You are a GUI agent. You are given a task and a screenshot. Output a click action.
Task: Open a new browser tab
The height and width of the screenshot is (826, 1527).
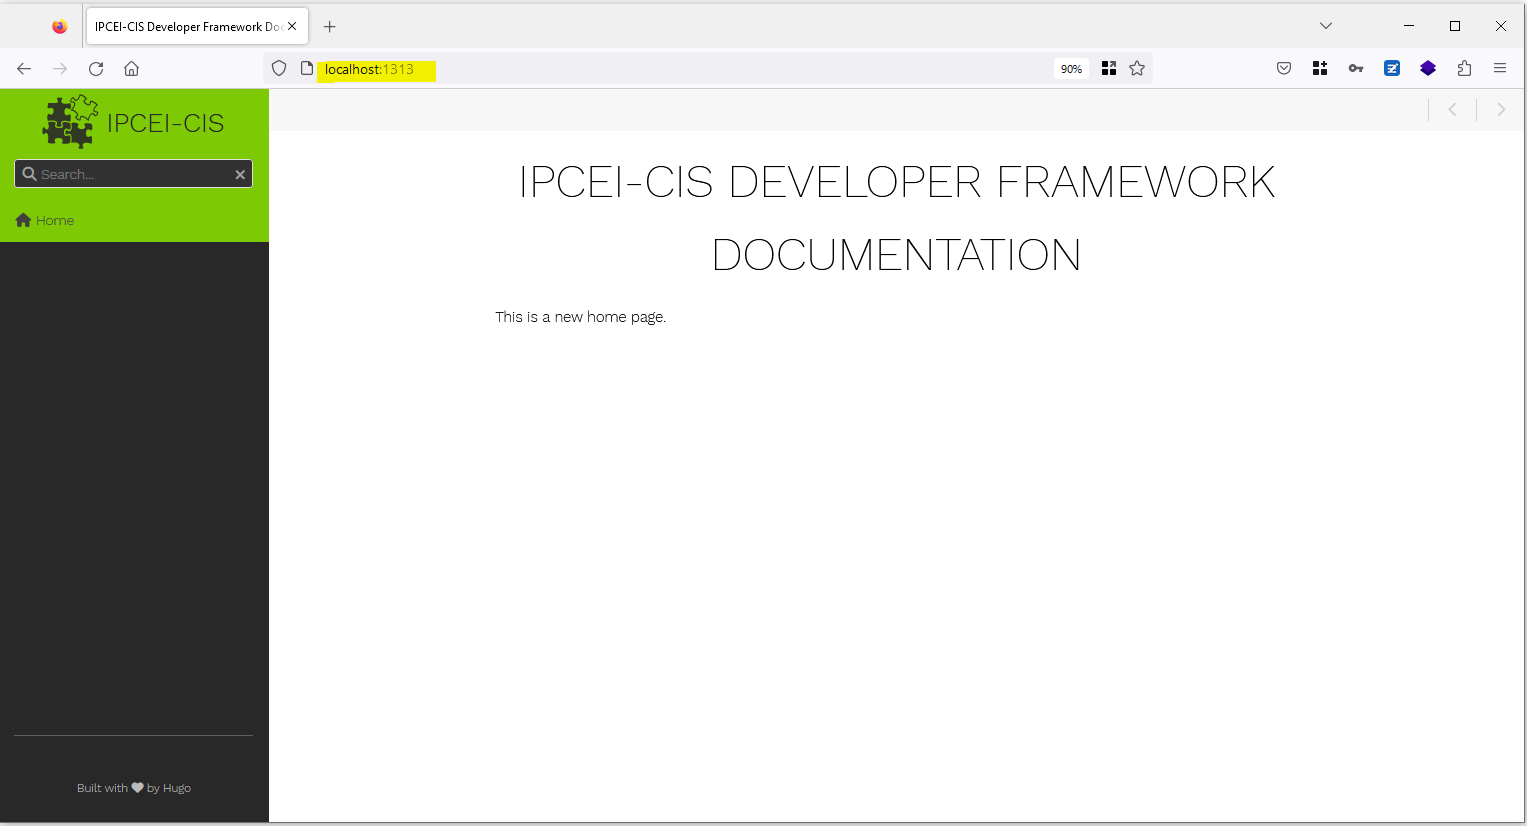coord(330,27)
